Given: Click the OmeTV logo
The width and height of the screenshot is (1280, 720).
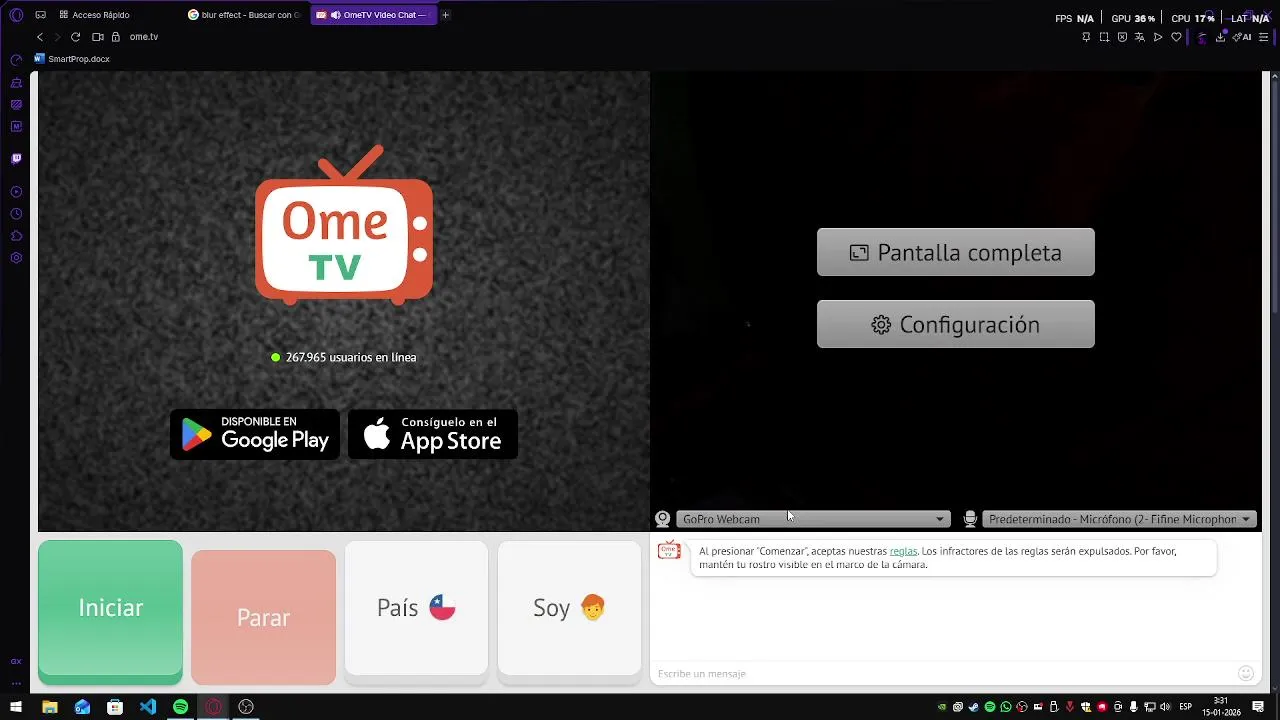Looking at the screenshot, I should (344, 226).
